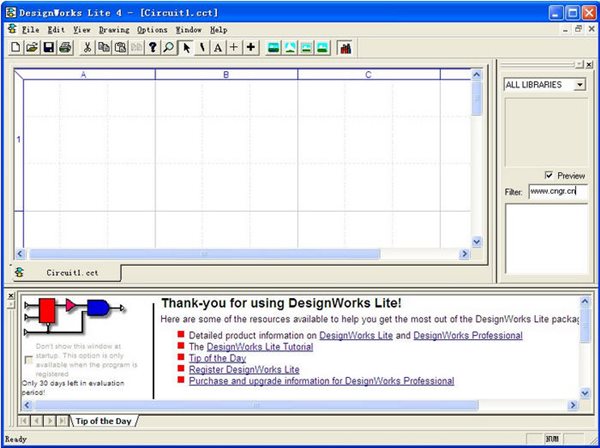Open the Help menu

218,29
